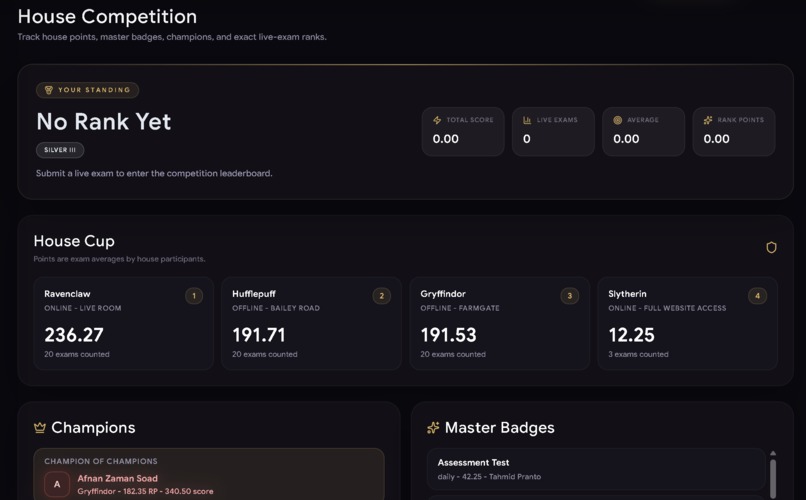Click the shield icon in House Cup

[x=771, y=247]
